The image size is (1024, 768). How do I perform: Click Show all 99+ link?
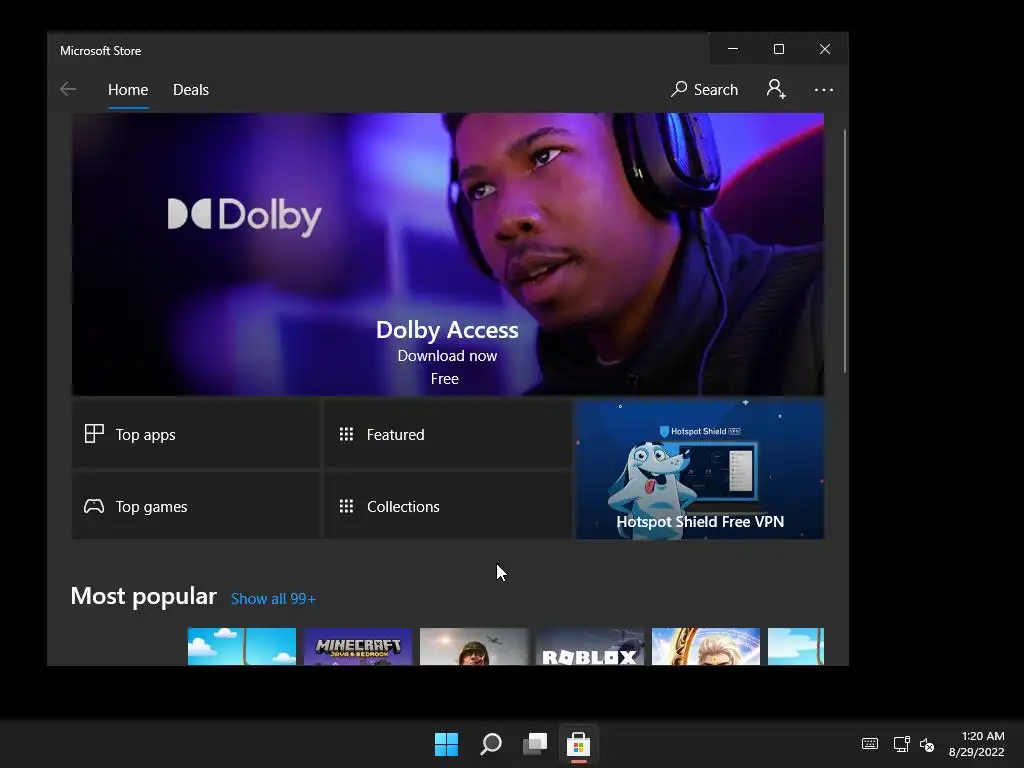point(273,599)
